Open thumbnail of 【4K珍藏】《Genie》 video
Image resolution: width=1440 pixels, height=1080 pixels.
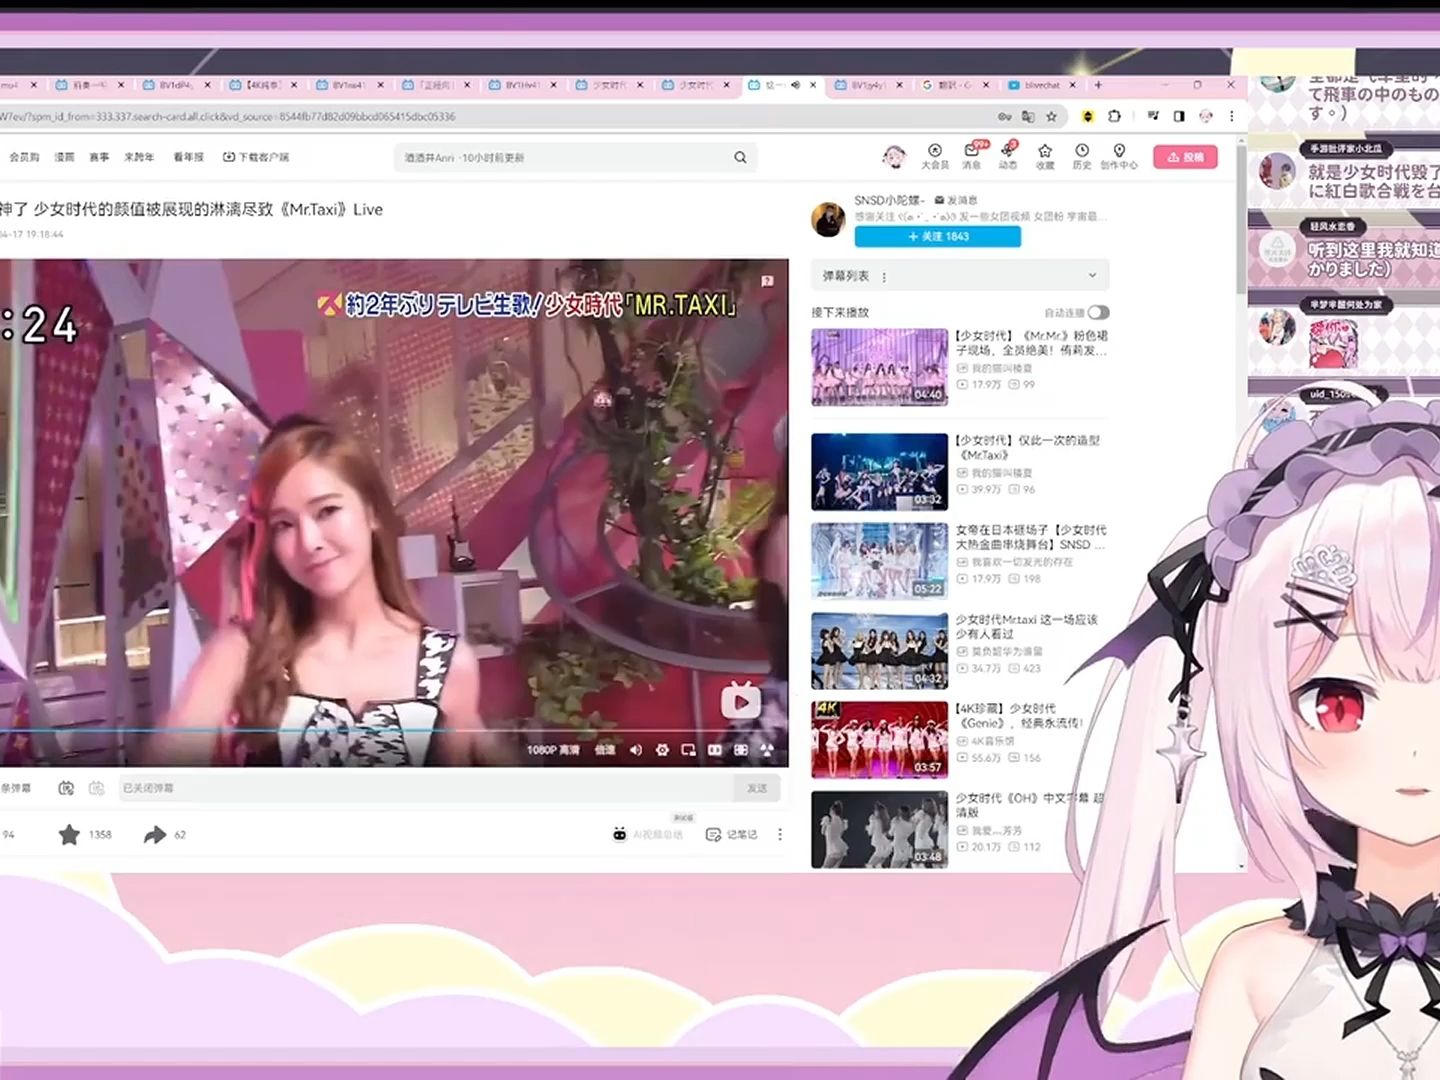point(879,740)
